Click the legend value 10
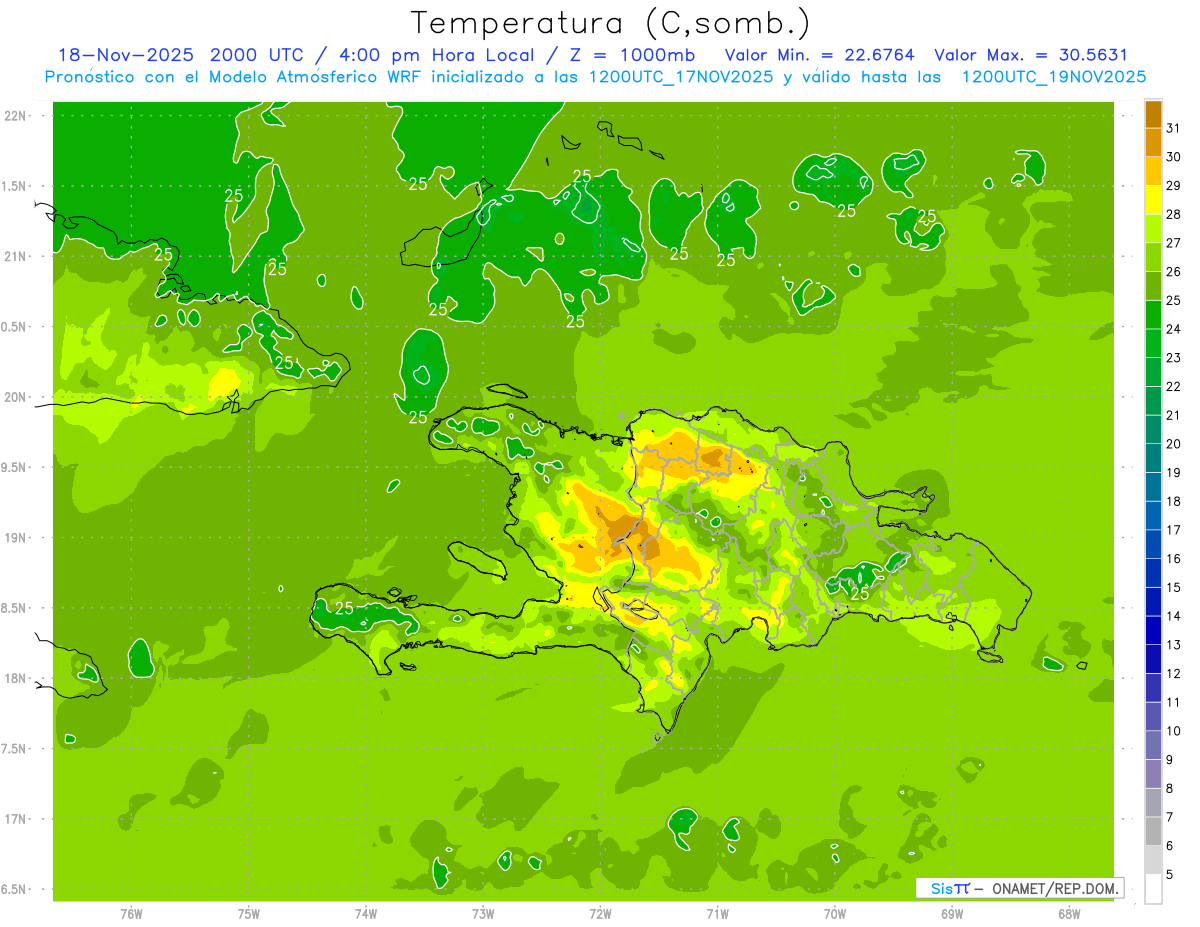This screenshot has height=927, width=1200. coord(1174,731)
